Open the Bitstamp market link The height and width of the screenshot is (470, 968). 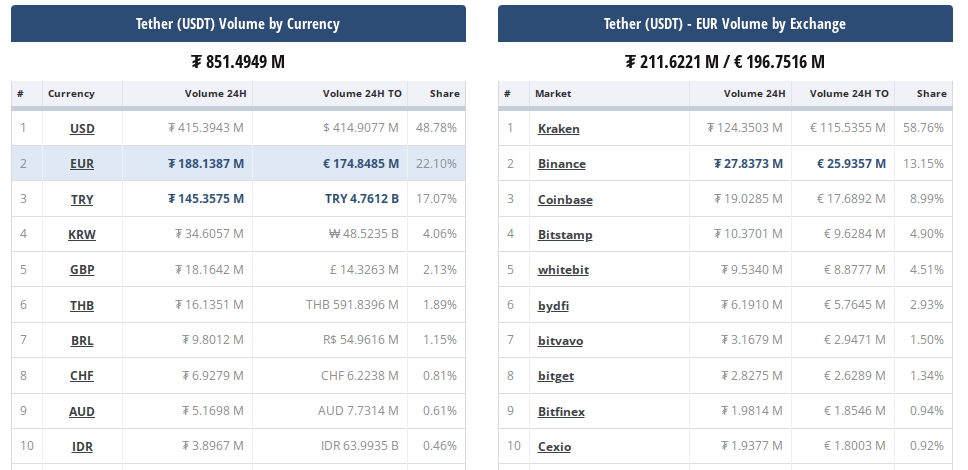565,235
